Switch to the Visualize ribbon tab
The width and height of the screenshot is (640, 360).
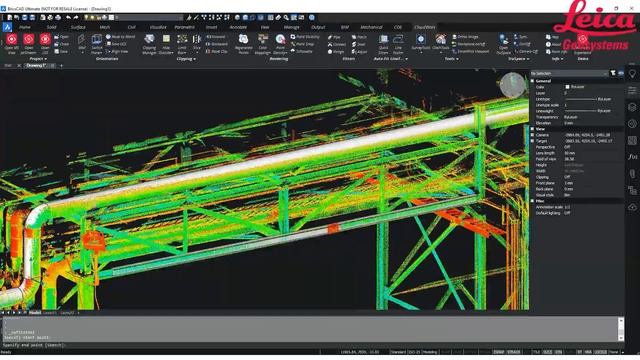158,27
